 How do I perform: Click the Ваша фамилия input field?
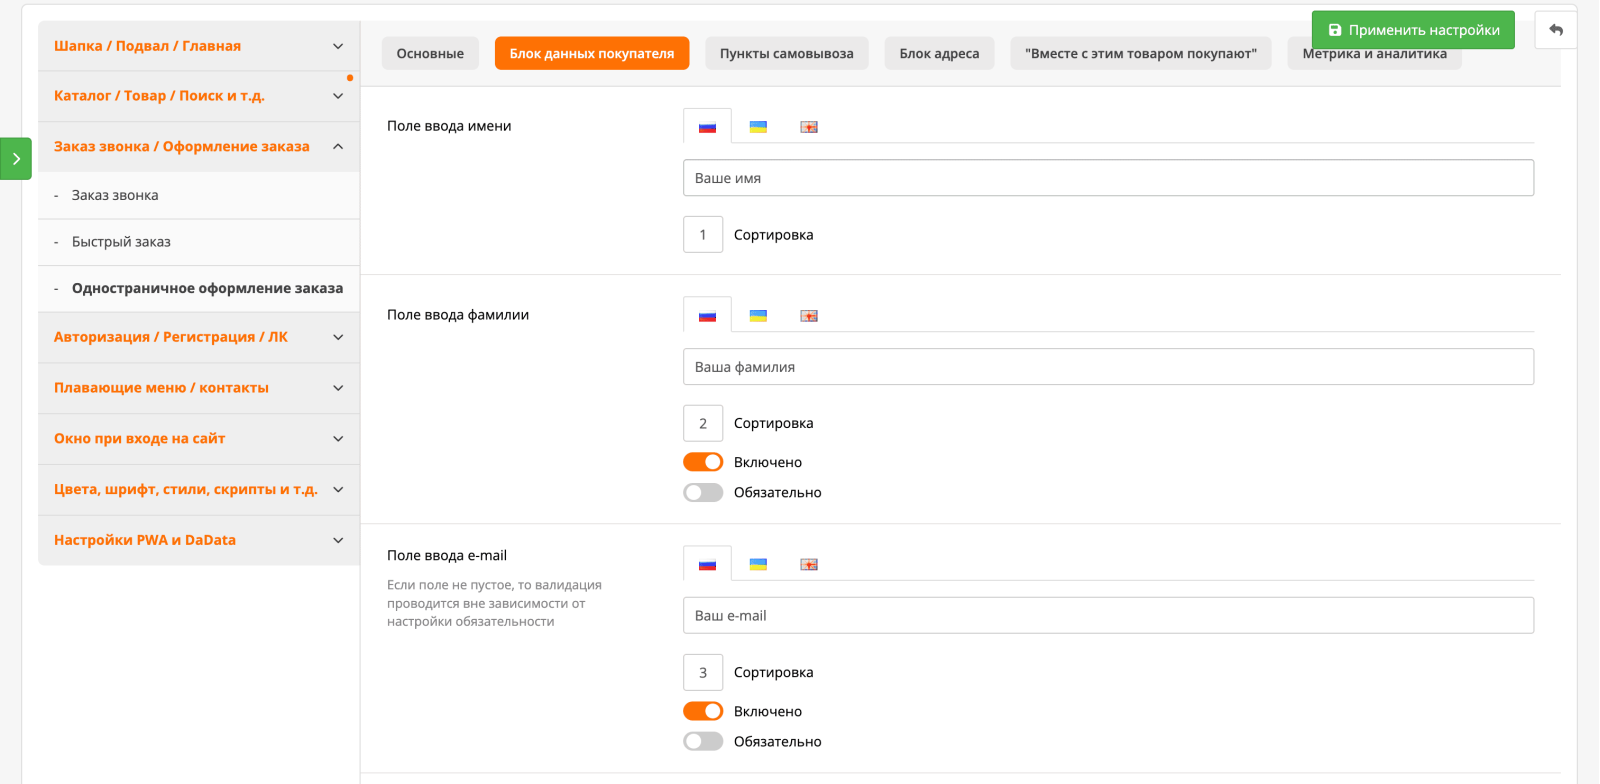point(1108,367)
